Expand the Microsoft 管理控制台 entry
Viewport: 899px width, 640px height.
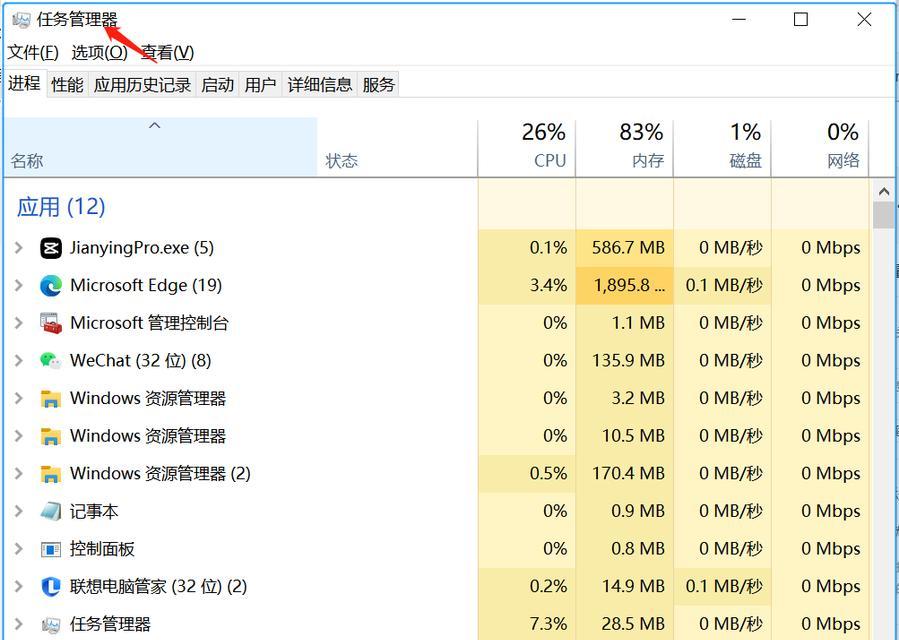click(18, 323)
